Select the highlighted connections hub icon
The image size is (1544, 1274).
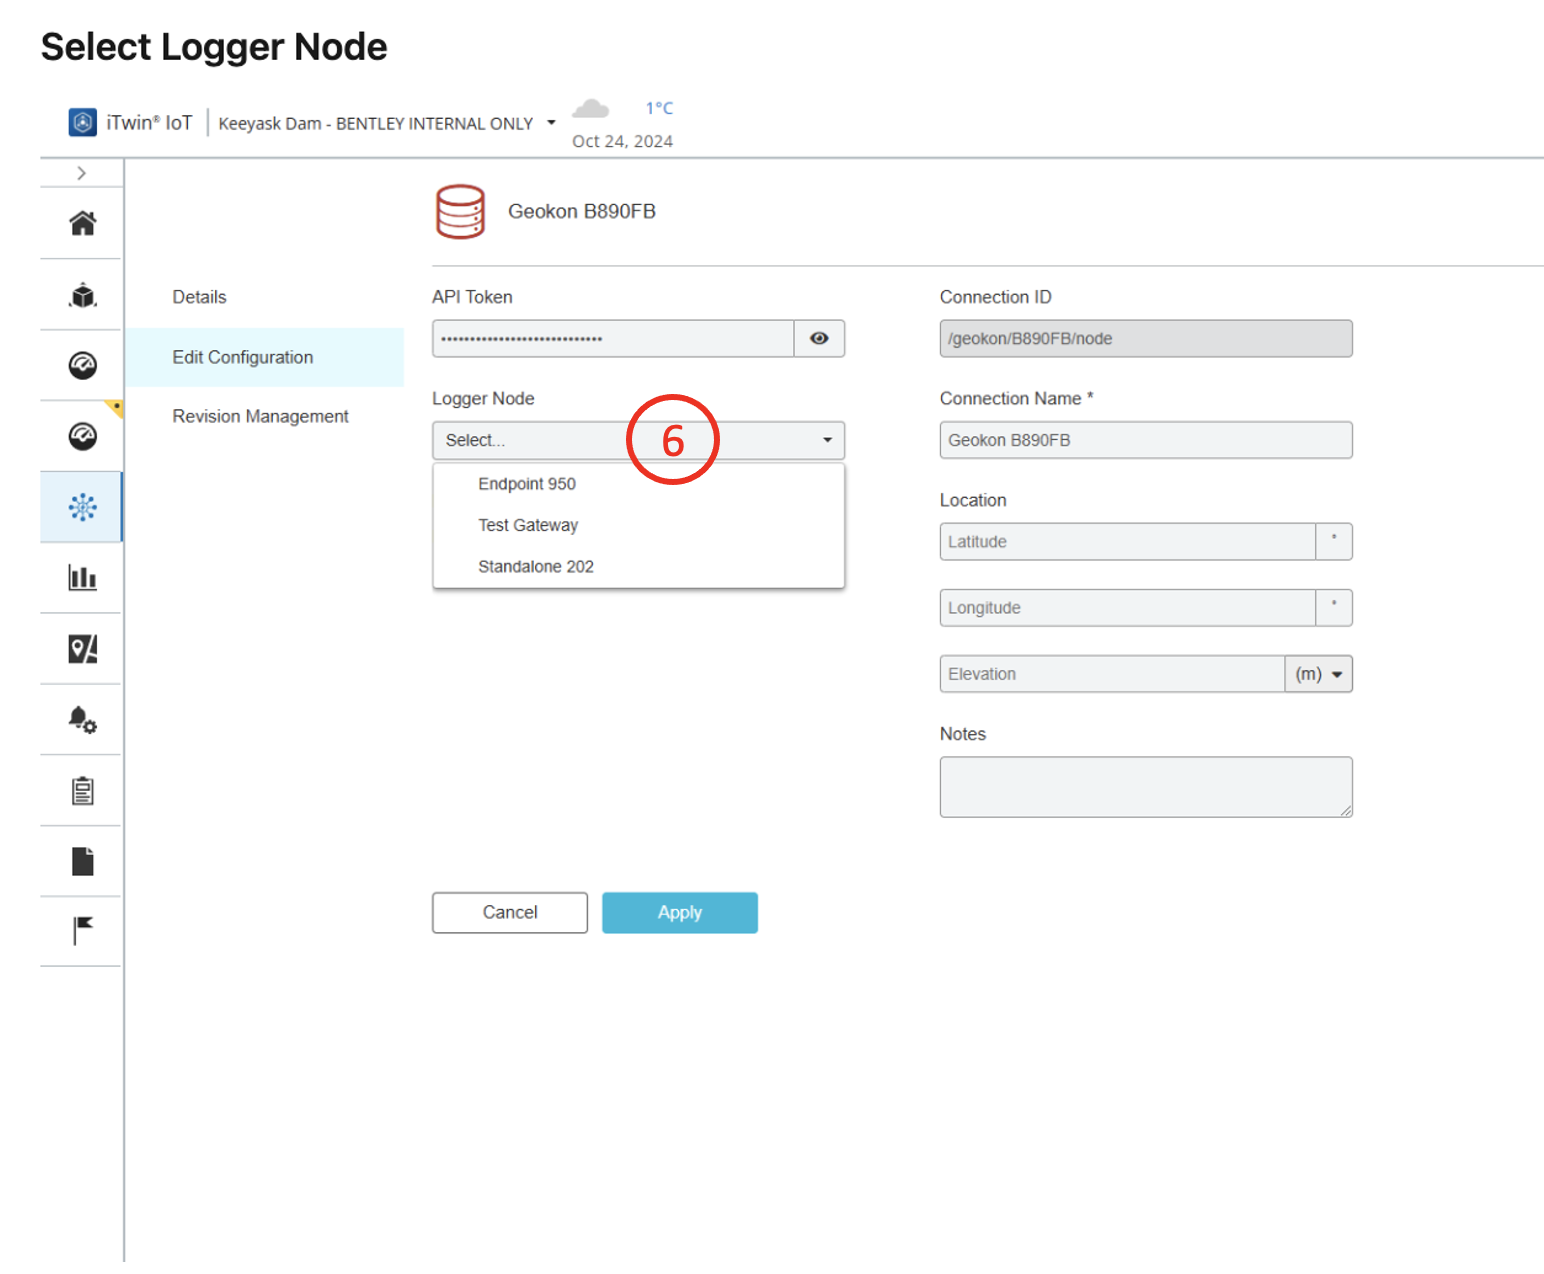click(83, 507)
